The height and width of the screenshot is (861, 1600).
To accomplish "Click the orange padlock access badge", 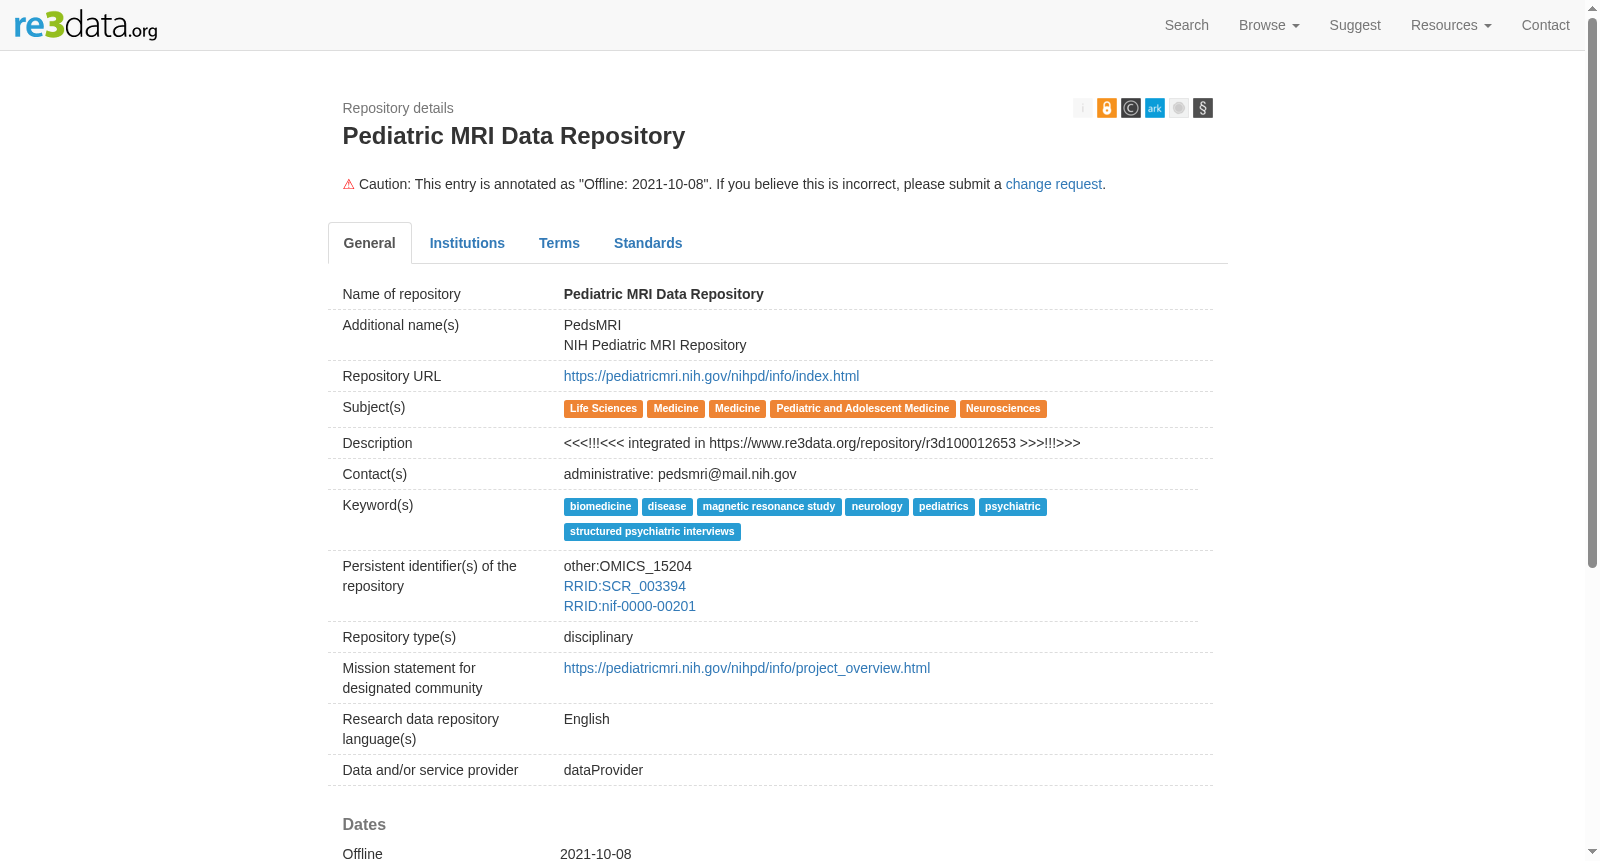I will [1107, 108].
